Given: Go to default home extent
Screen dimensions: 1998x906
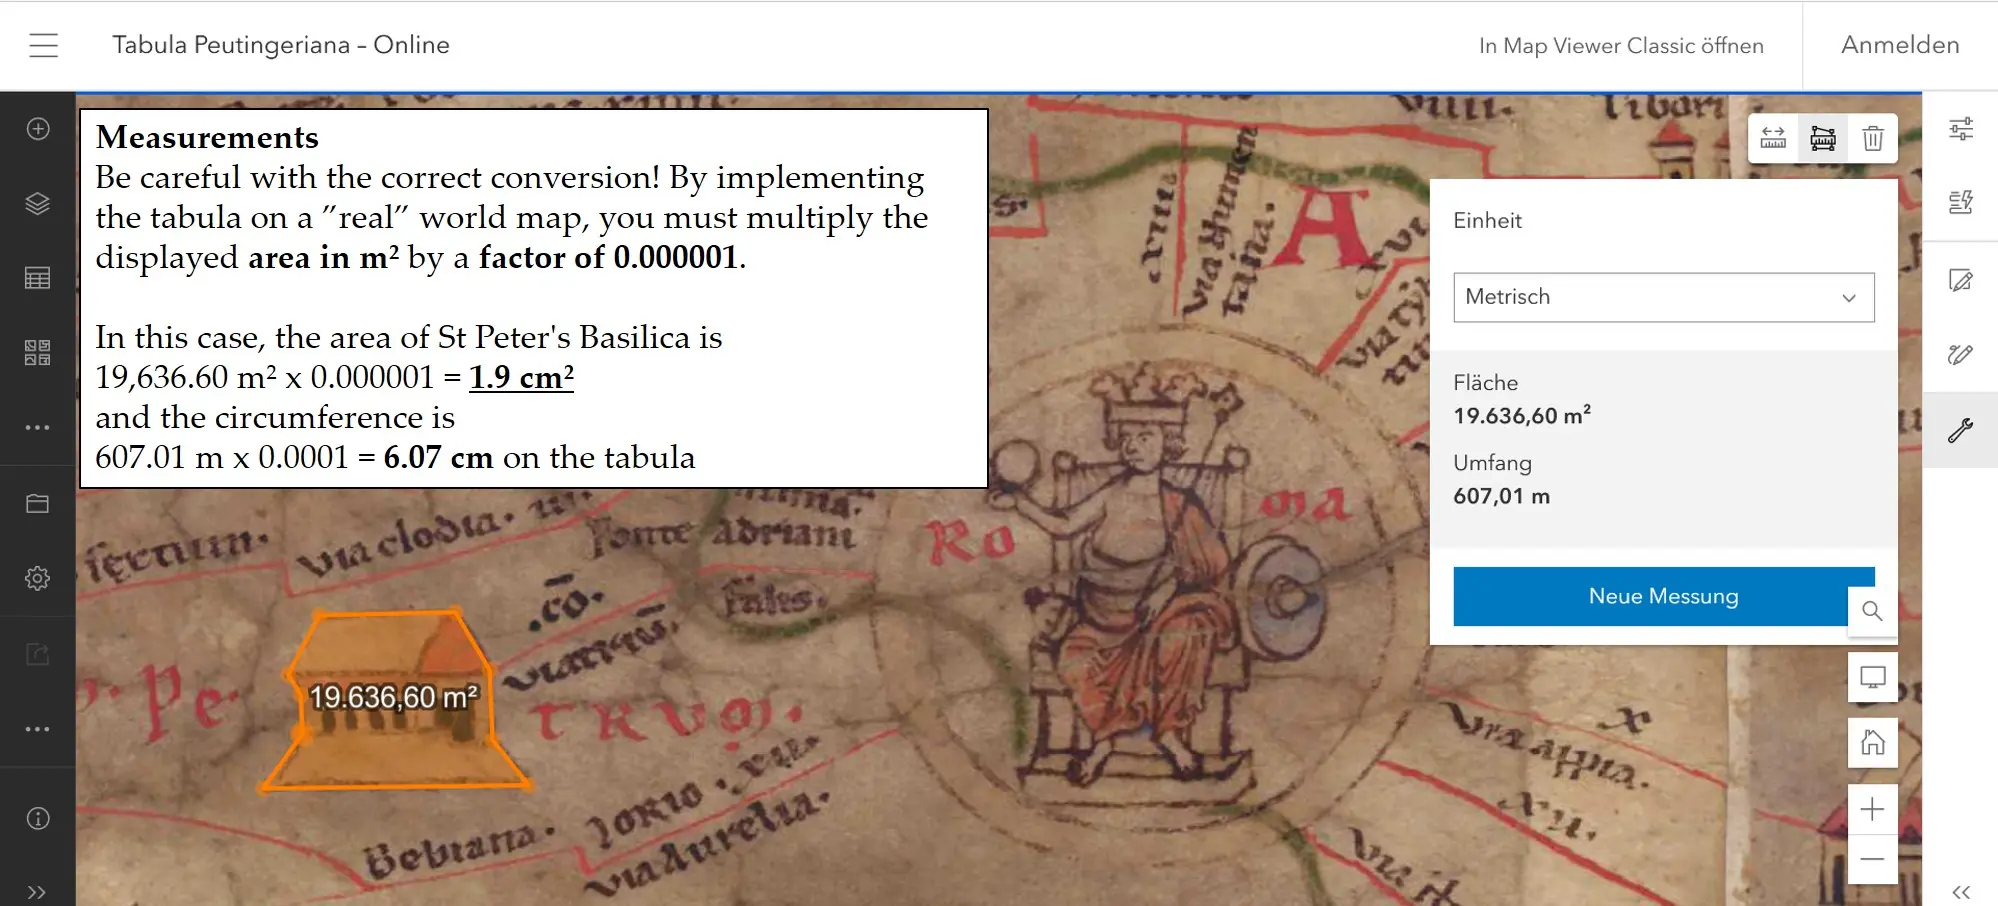Looking at the screenshot, I should 1872,743.
